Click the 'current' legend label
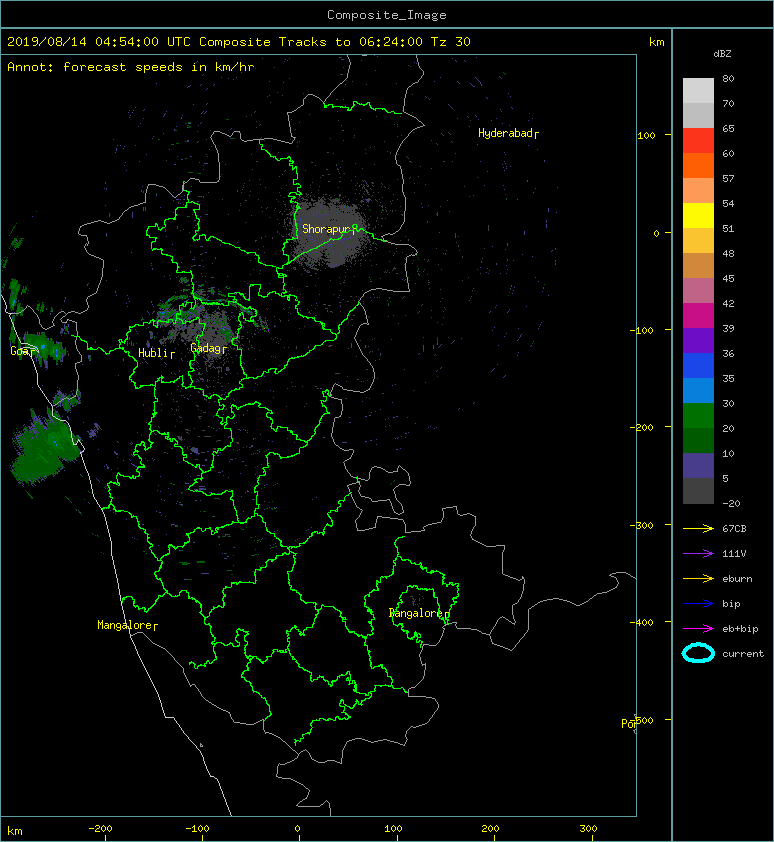This screenshot has width=774, height=842. click(743, 654)
